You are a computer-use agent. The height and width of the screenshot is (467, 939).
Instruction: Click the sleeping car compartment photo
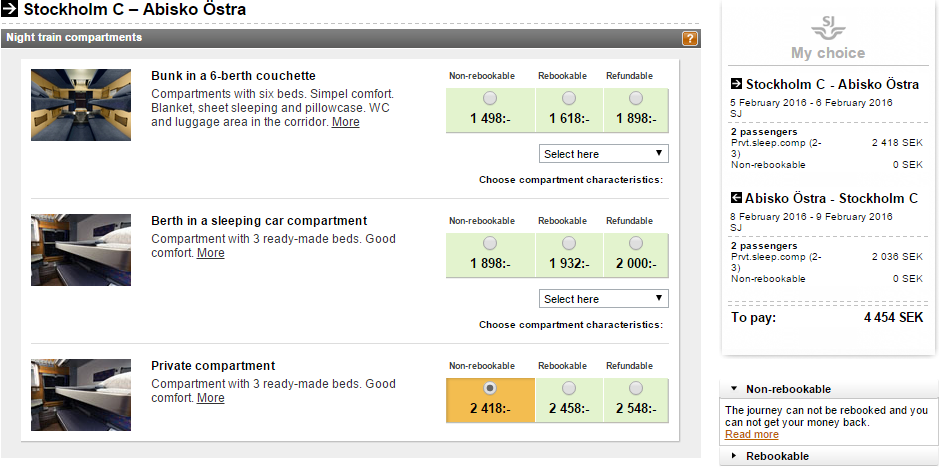[x=81, y=250]
